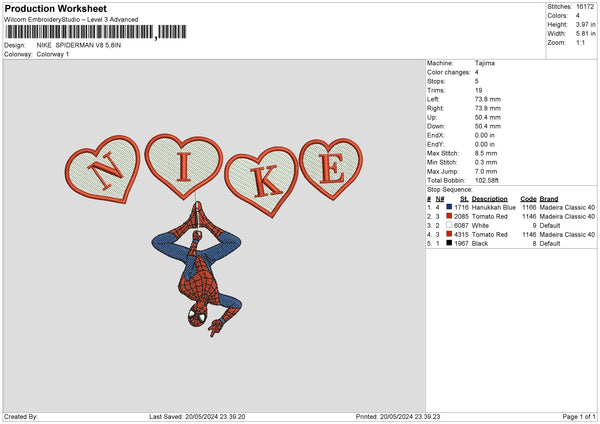
Task: Click the 'Production Worksheet' title
Action: 55,8
